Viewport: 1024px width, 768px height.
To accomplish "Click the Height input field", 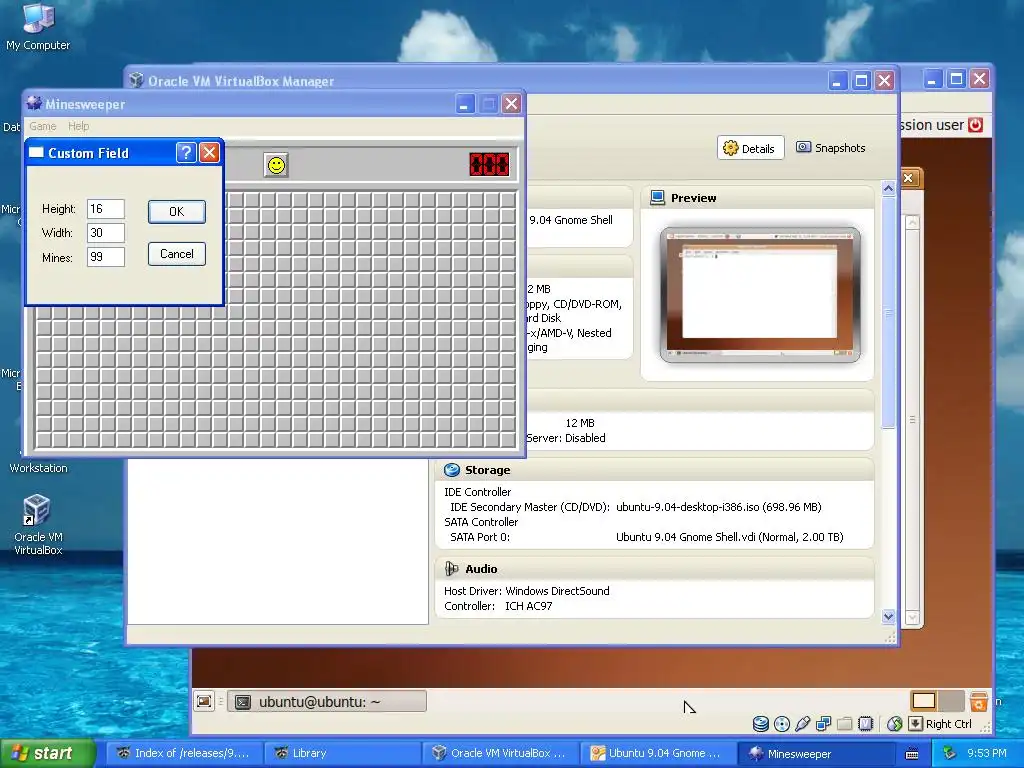I will click(106, 209).
